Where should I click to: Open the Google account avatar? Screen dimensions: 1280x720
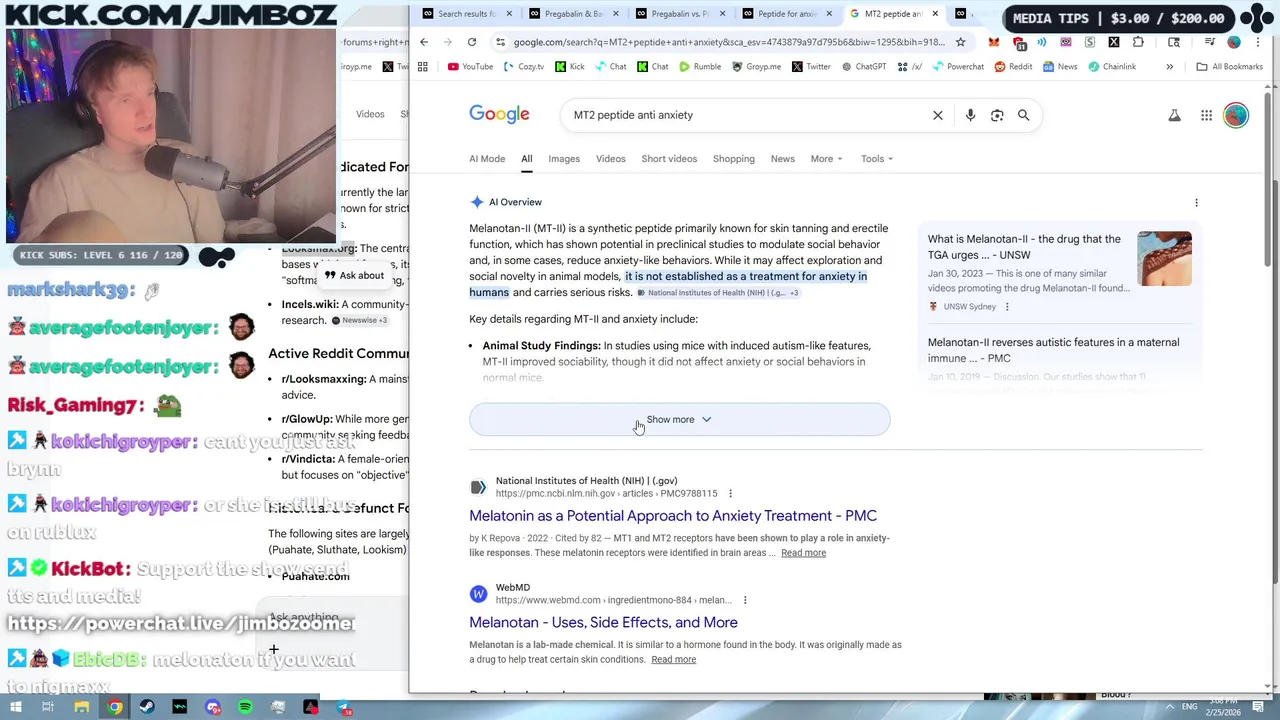click(x=1237, y=115)
